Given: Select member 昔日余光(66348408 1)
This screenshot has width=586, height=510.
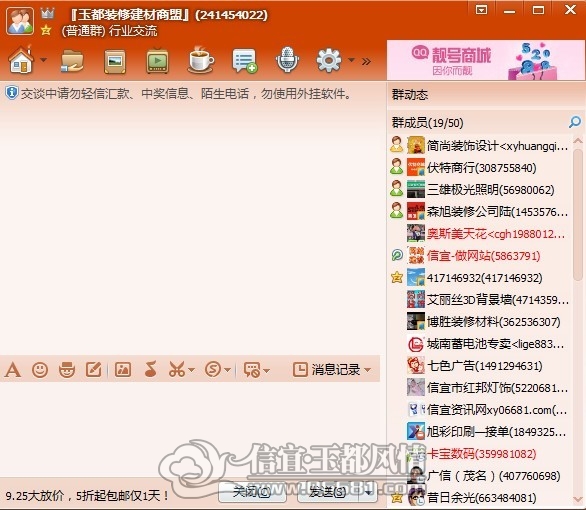Looking at the screenshot, I should click(480, 498).
